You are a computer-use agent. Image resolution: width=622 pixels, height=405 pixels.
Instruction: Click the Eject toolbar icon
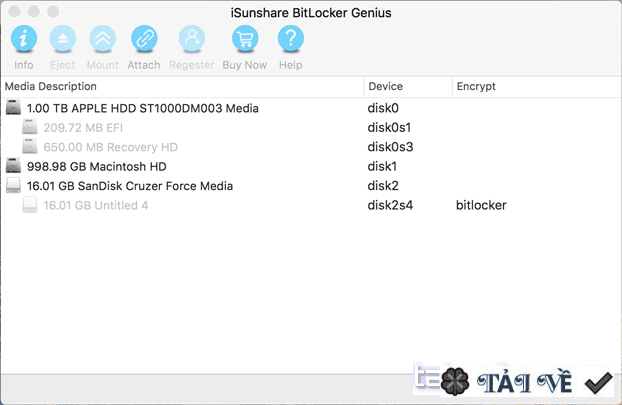tap(63, 38)
